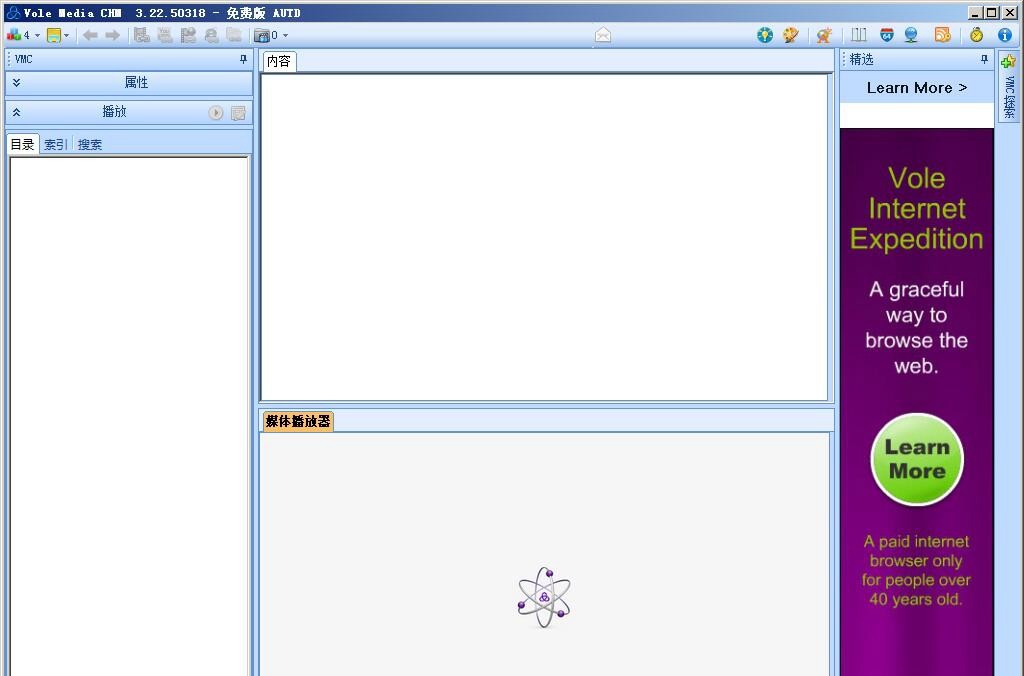The width and height of the screenshot is (1024, 676).
Task: Pin the VMC left panel
Action: click(244, 59)
